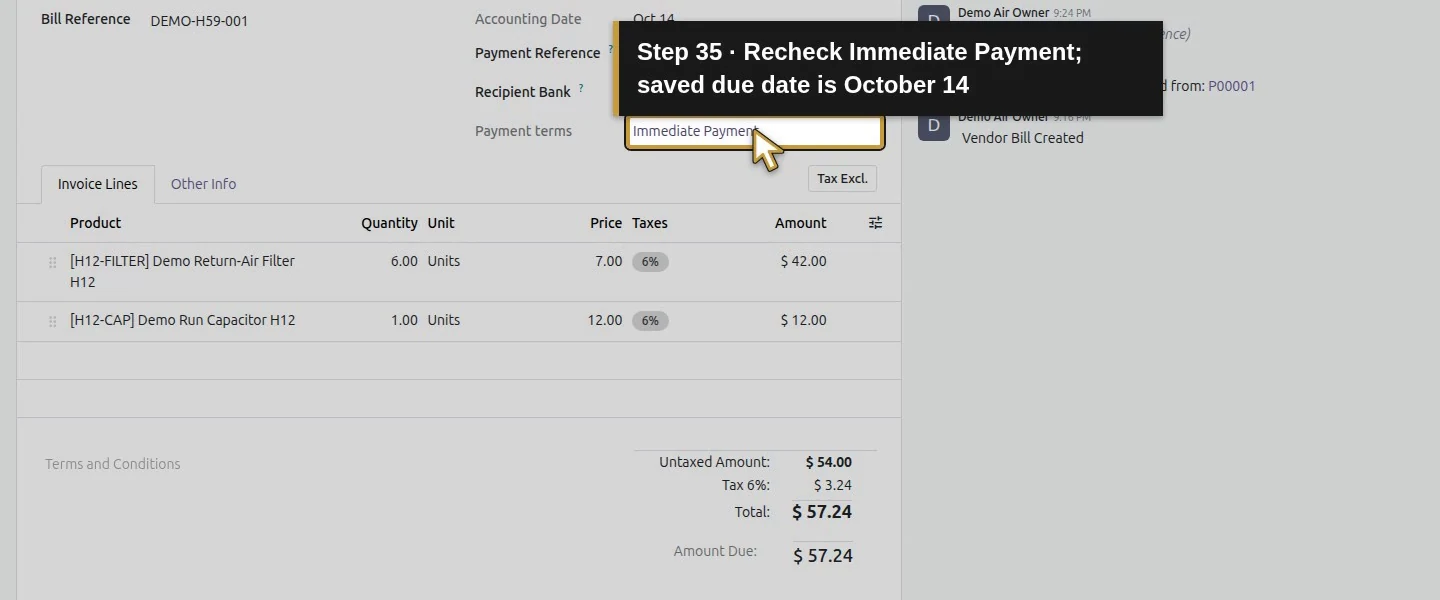This screenshot has width=1440, height=600.
Task: Click the Units cell of the capacitor line
Action: click(444, 320)
